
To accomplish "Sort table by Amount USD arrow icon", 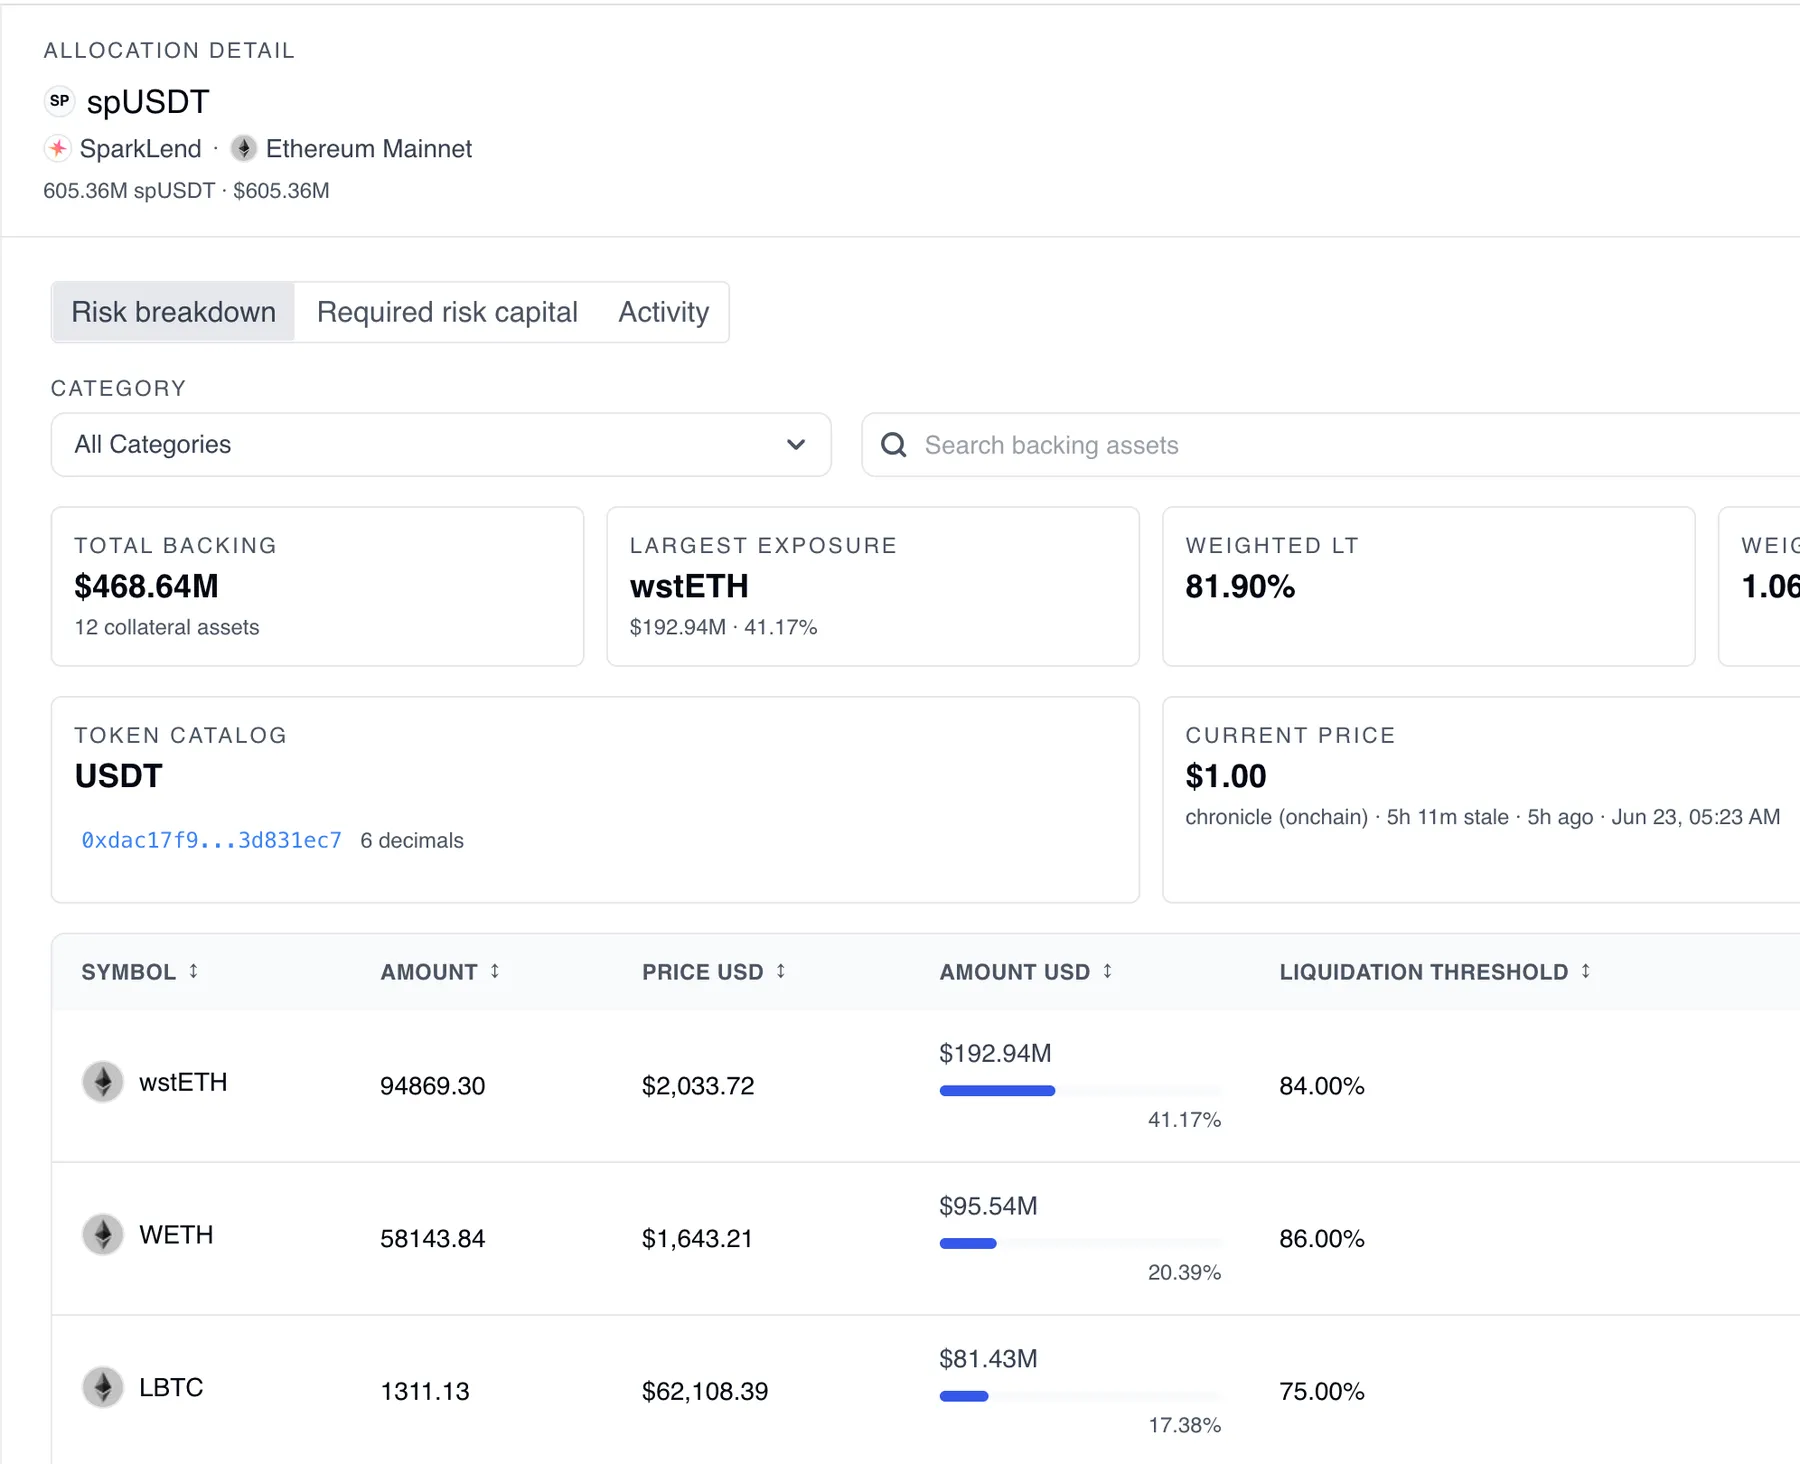I will [1108, 971].
